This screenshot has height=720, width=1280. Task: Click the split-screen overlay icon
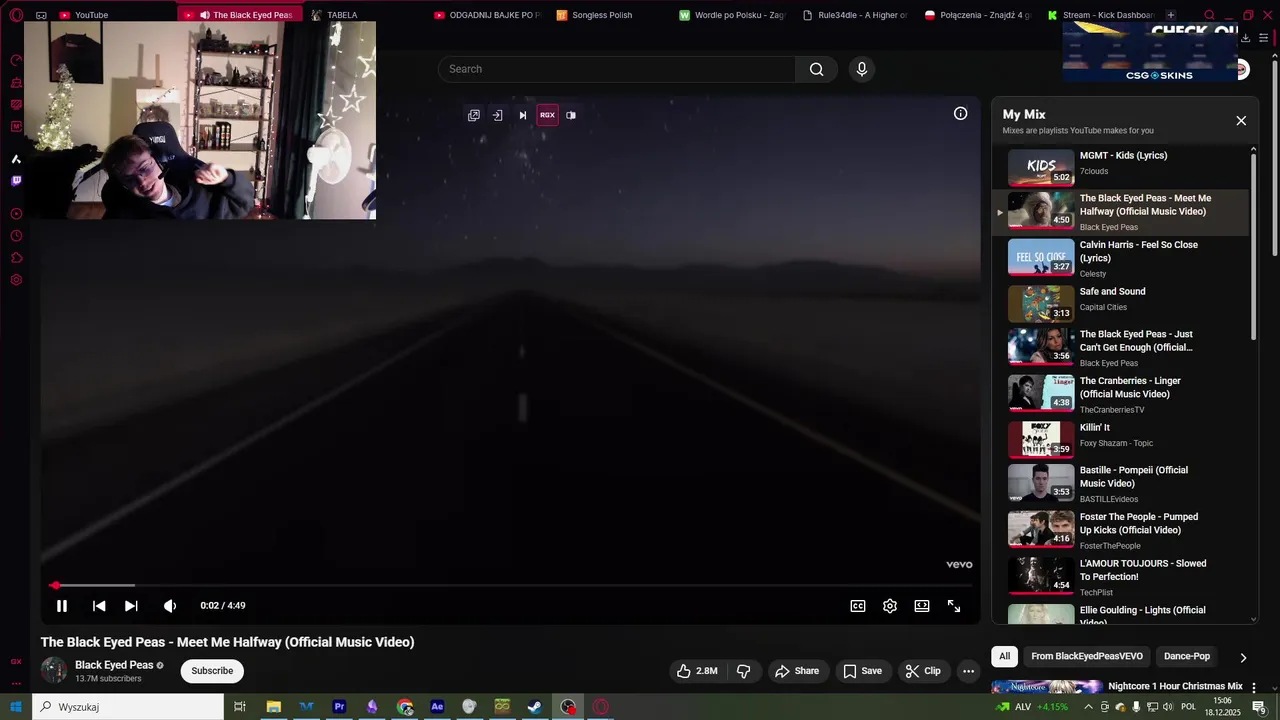(571, 115)
